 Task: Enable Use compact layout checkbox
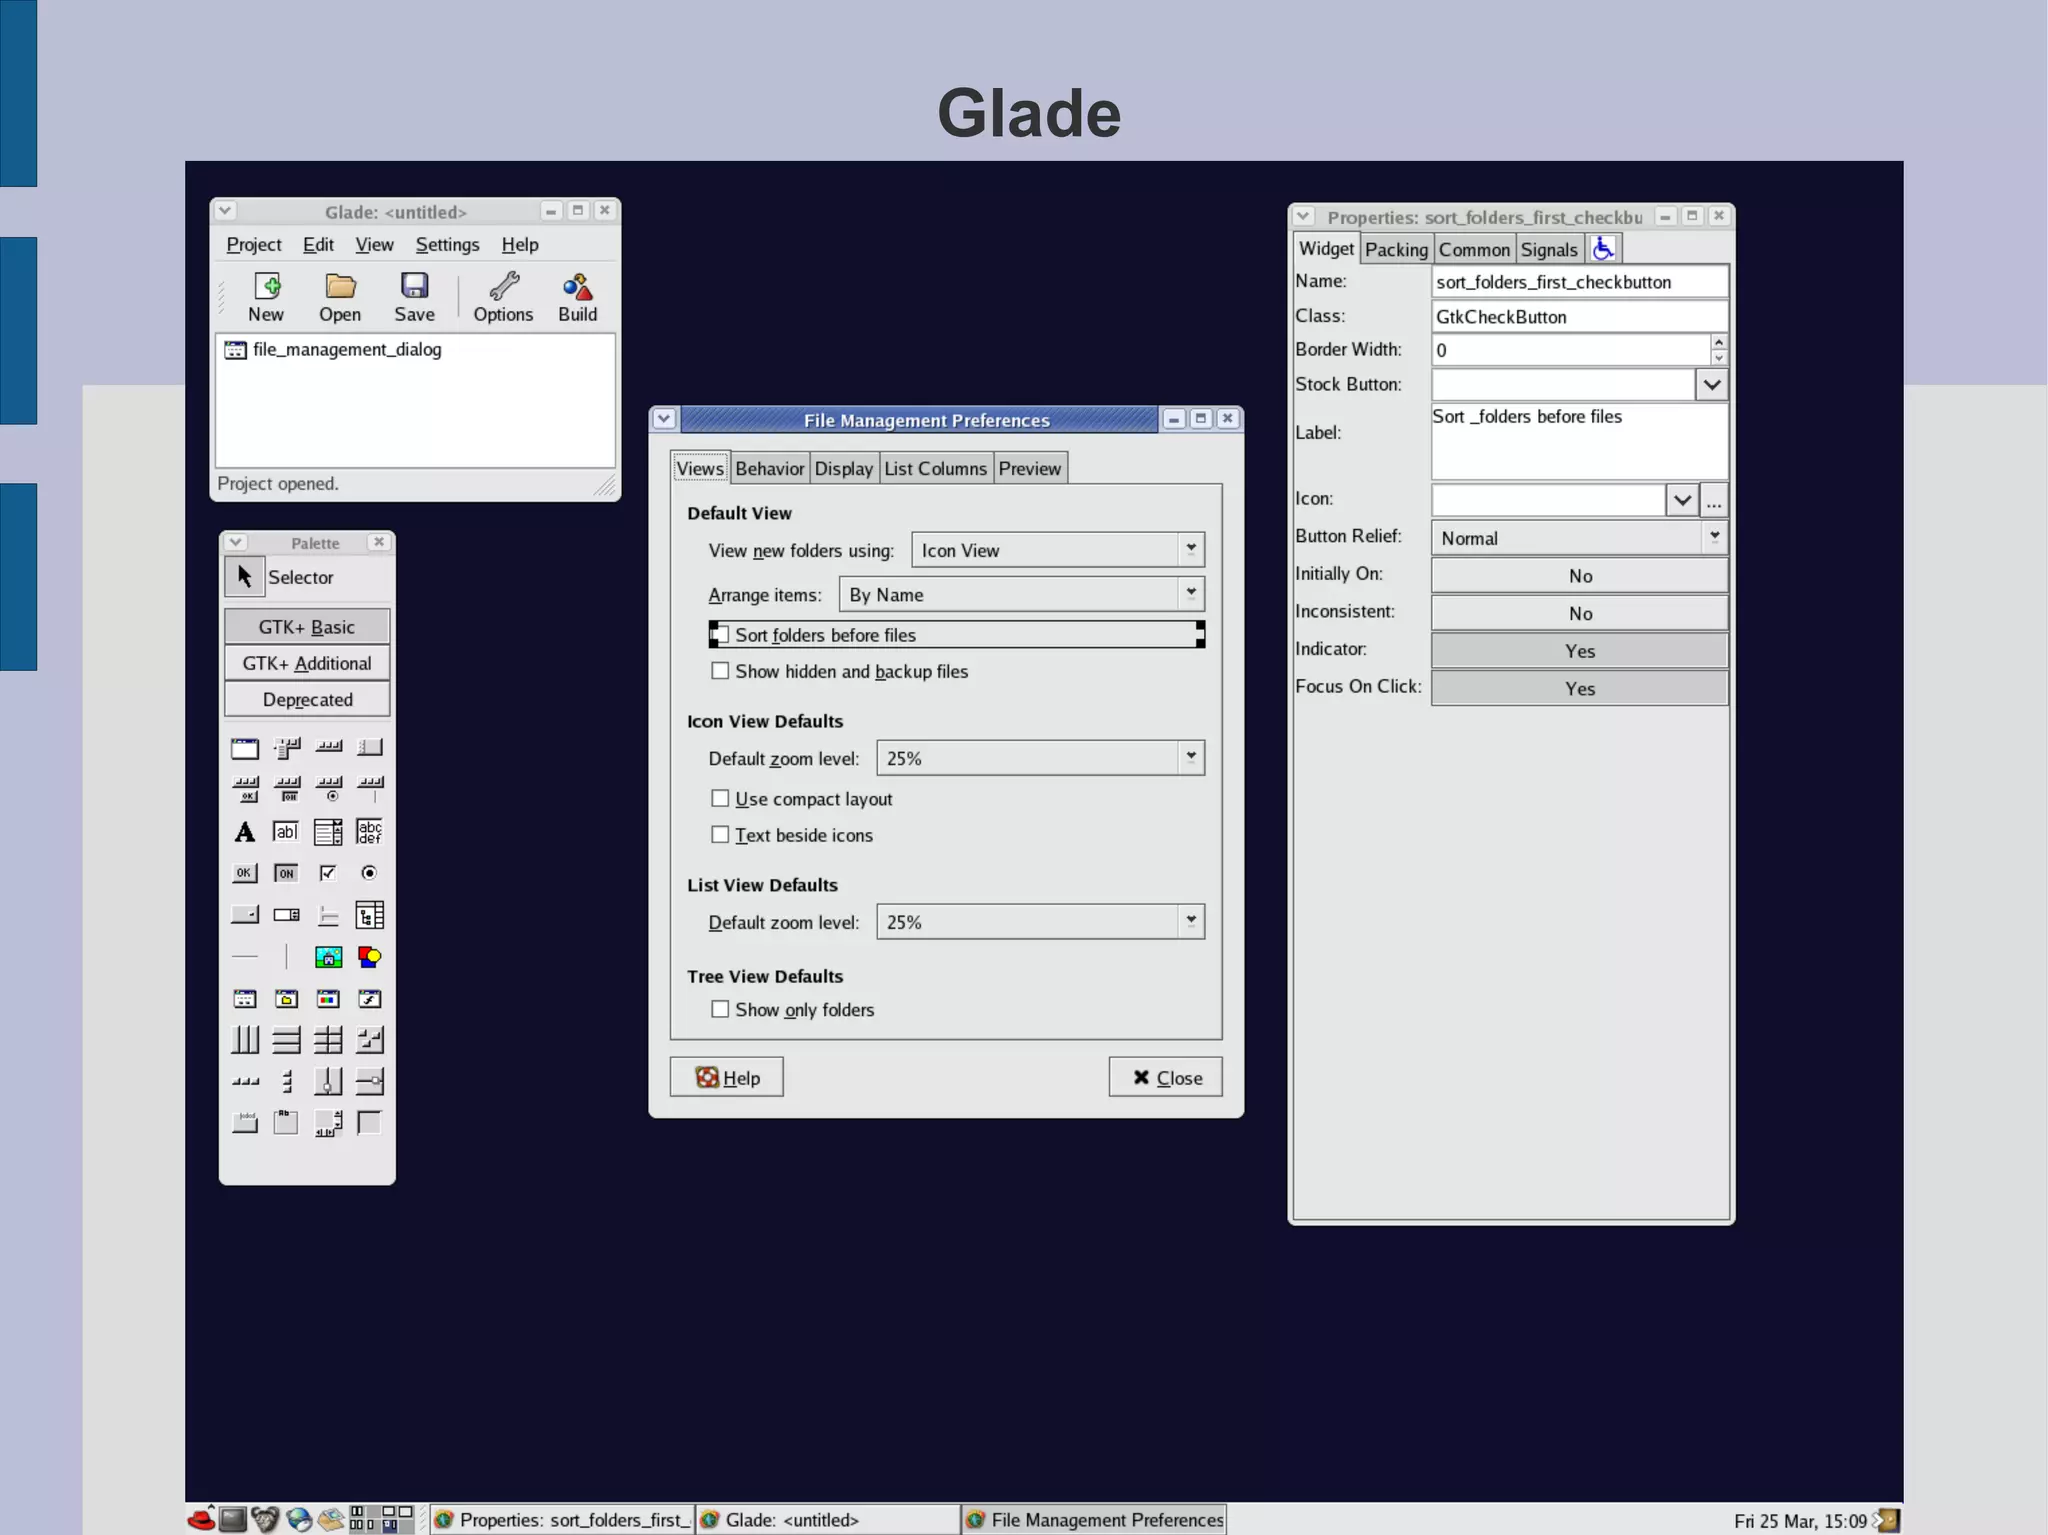[720, 798]
